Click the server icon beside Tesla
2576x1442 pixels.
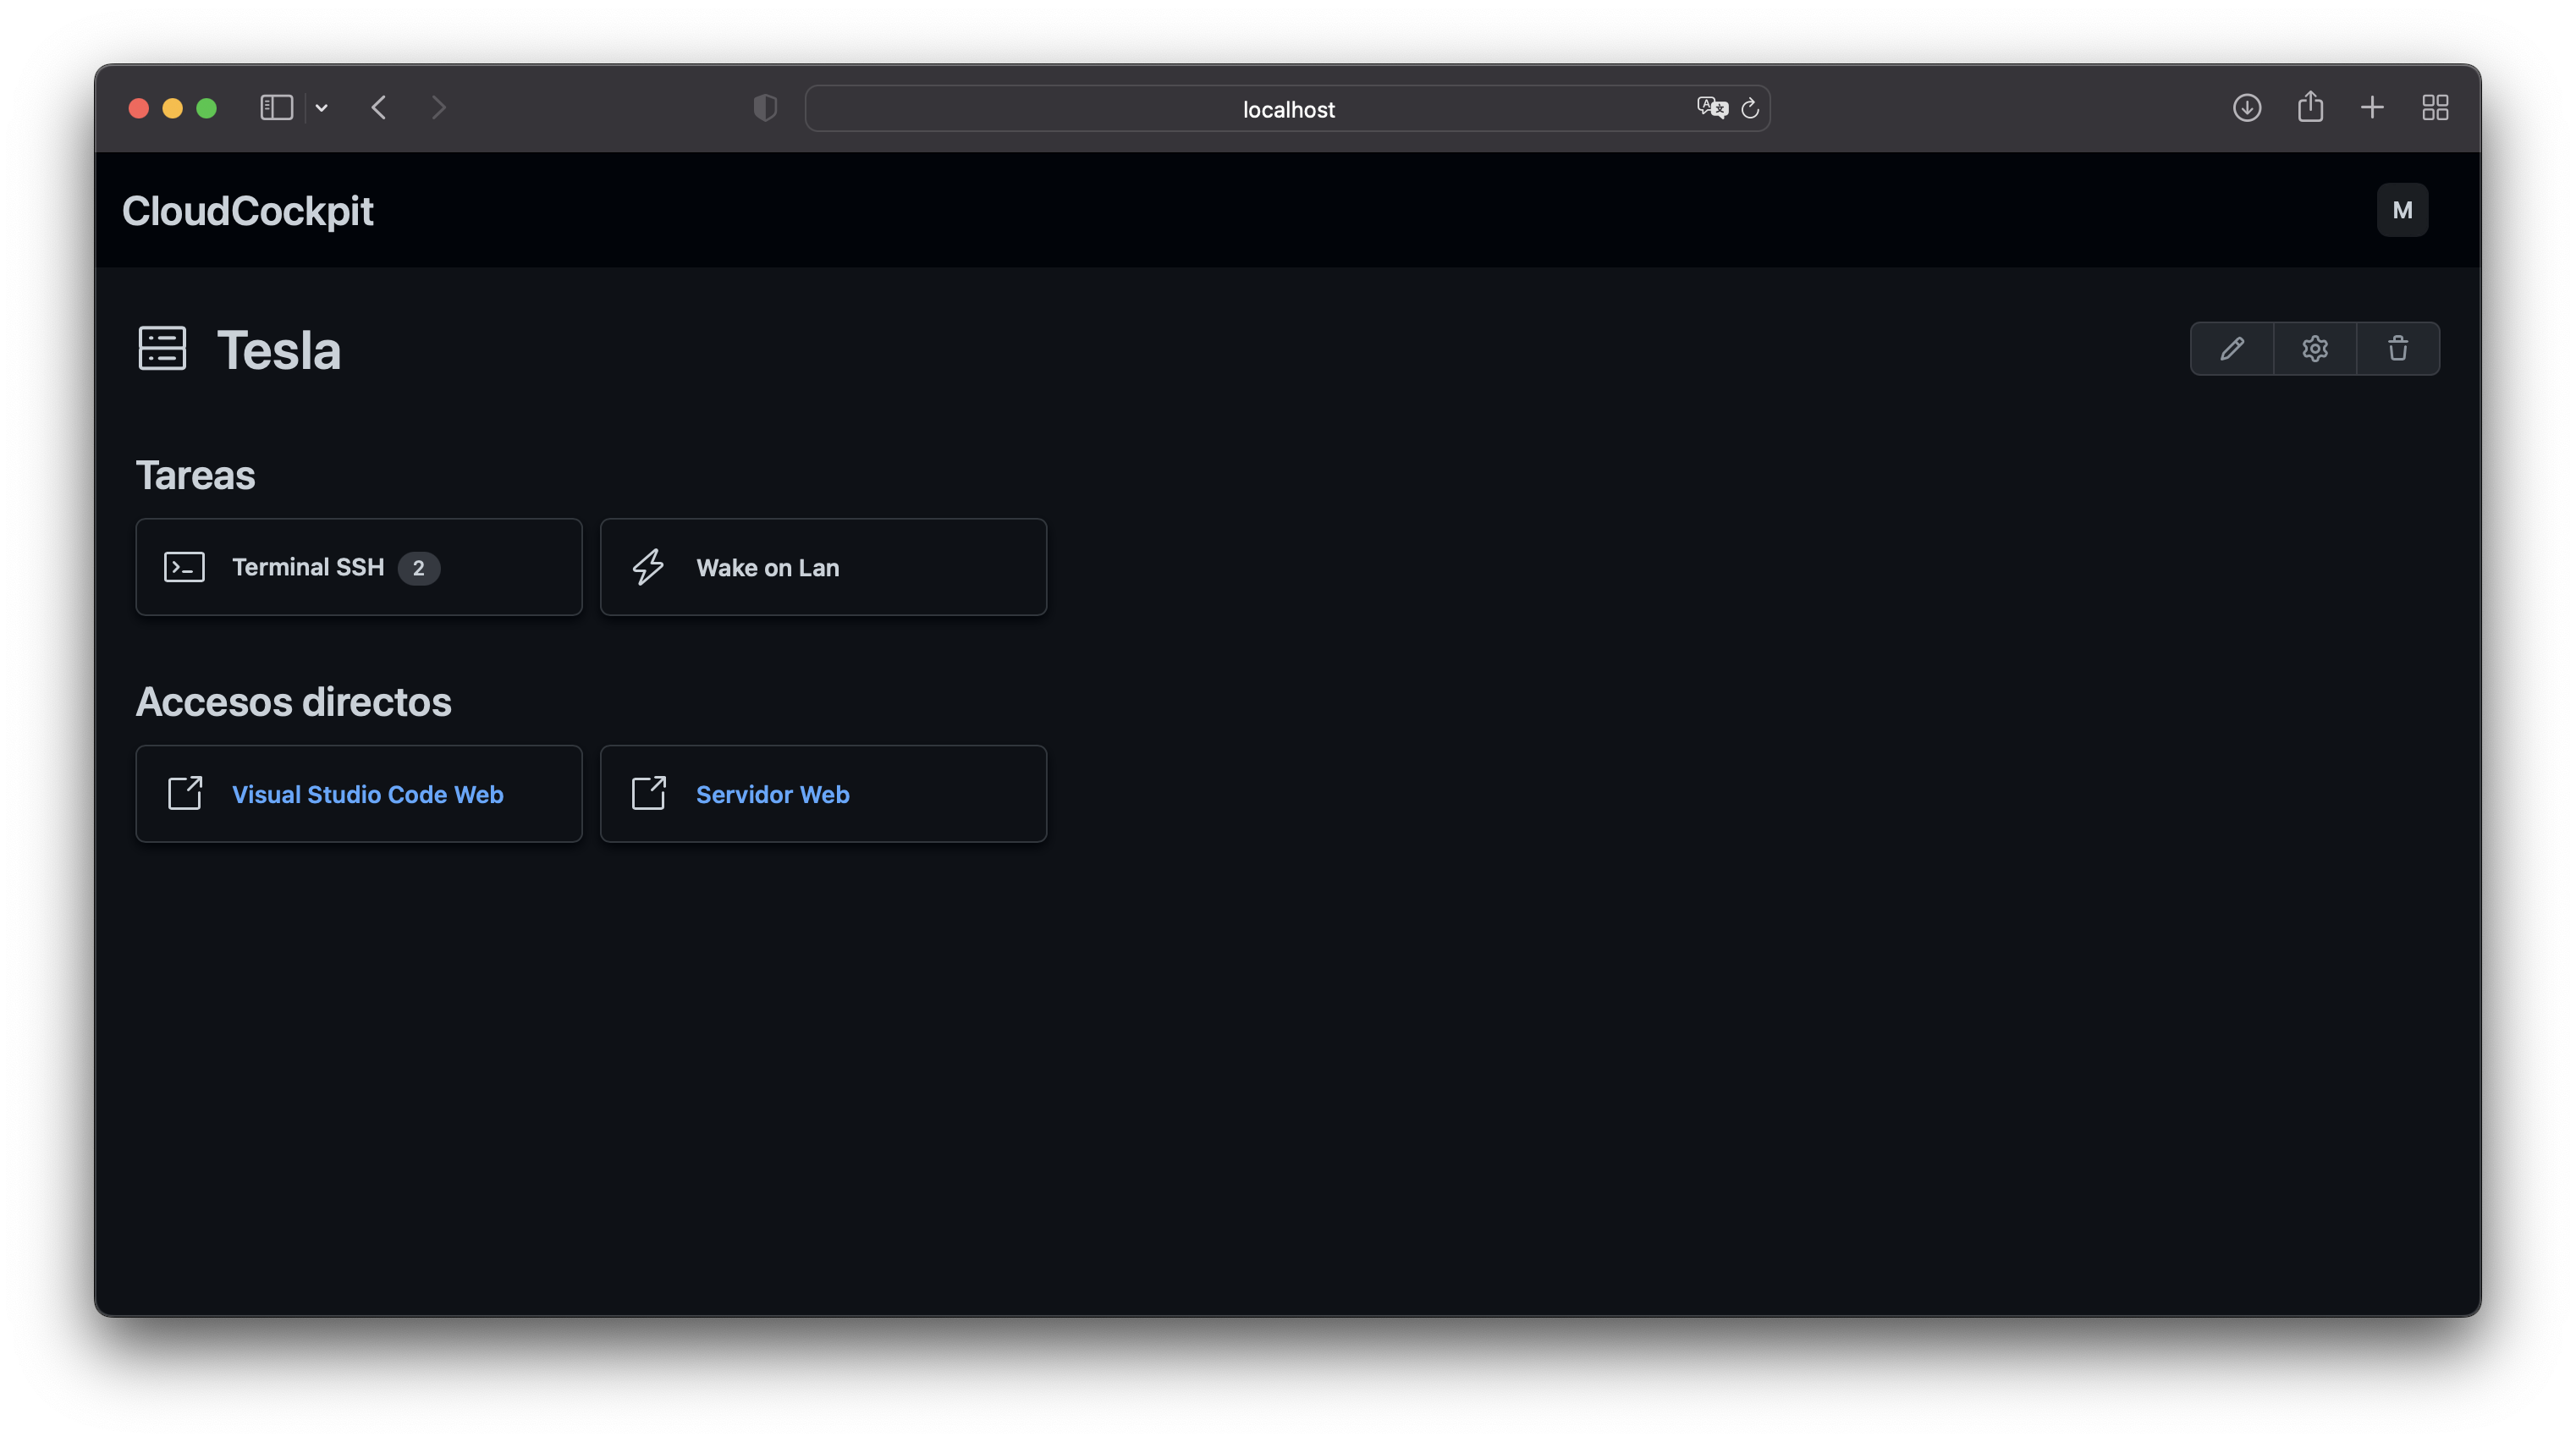click(x=162, y=349)
